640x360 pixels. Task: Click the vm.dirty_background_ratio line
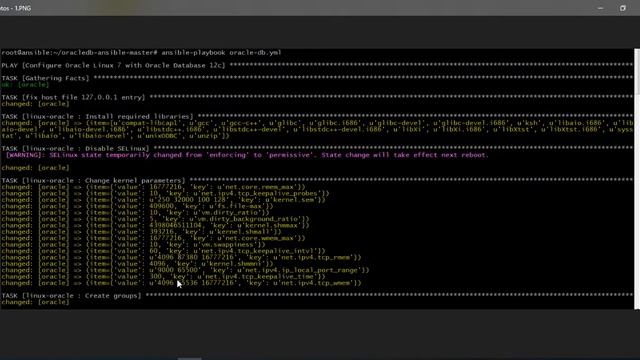click(x=155, y=219)
